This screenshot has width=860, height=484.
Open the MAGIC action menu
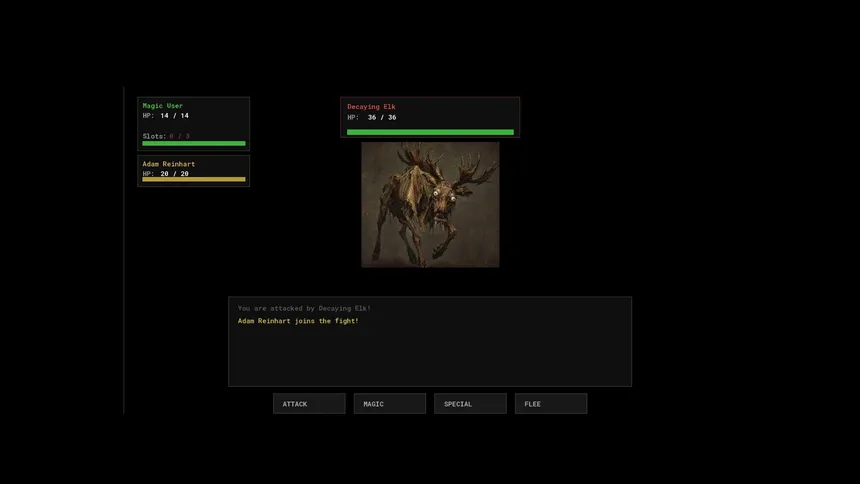[389, 403]
